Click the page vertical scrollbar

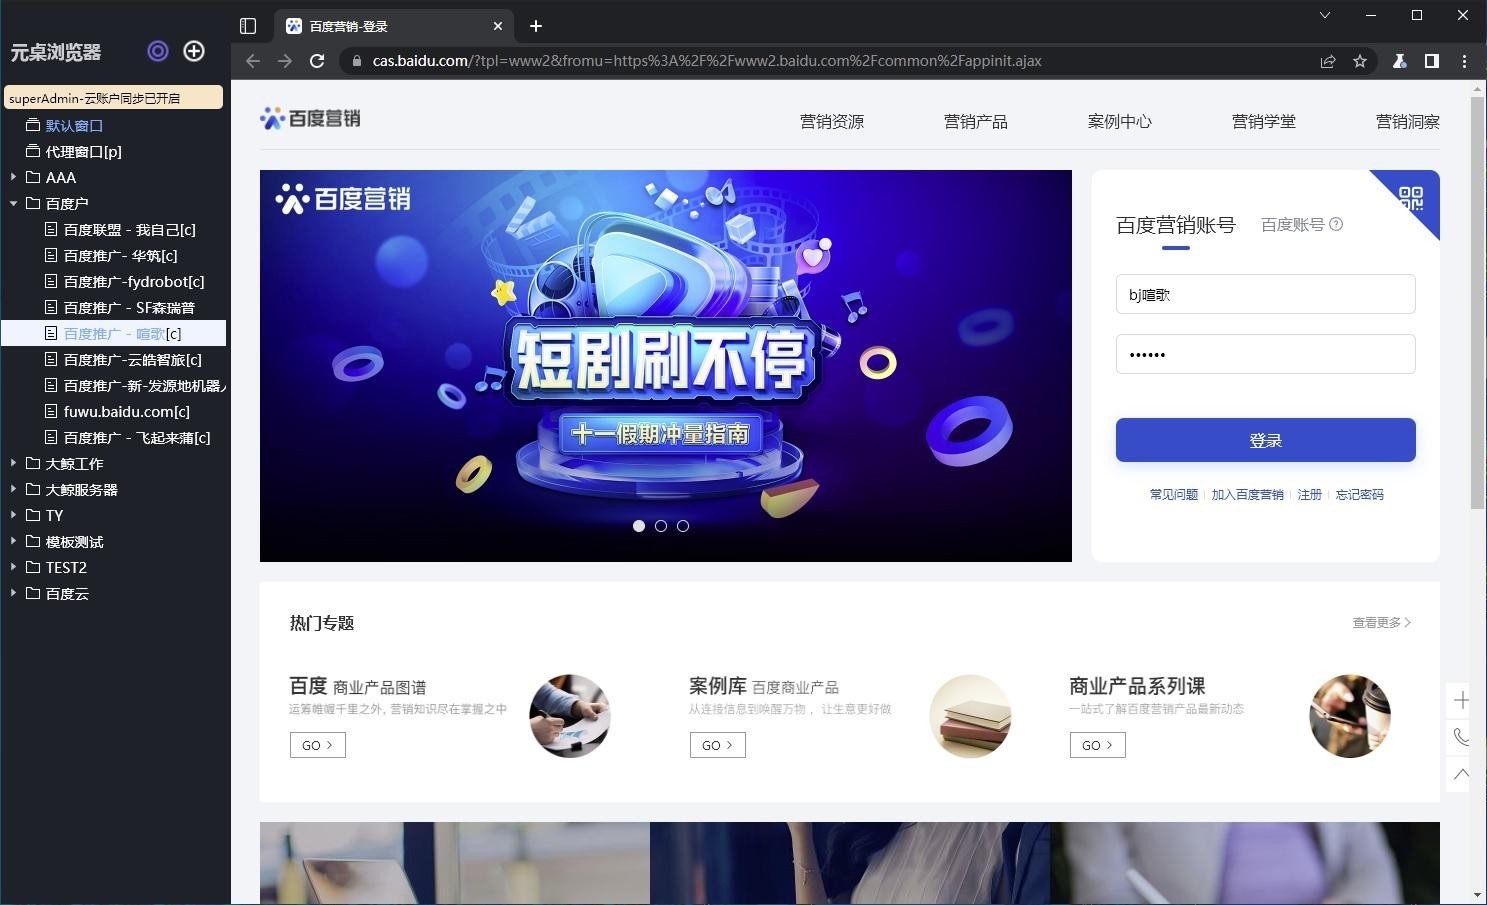coord(1478,303)
